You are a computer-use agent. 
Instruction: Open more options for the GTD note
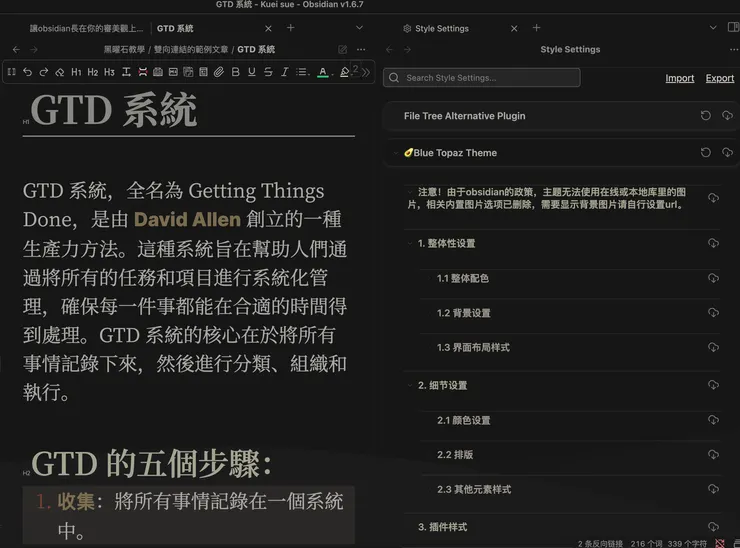(361, 49)
